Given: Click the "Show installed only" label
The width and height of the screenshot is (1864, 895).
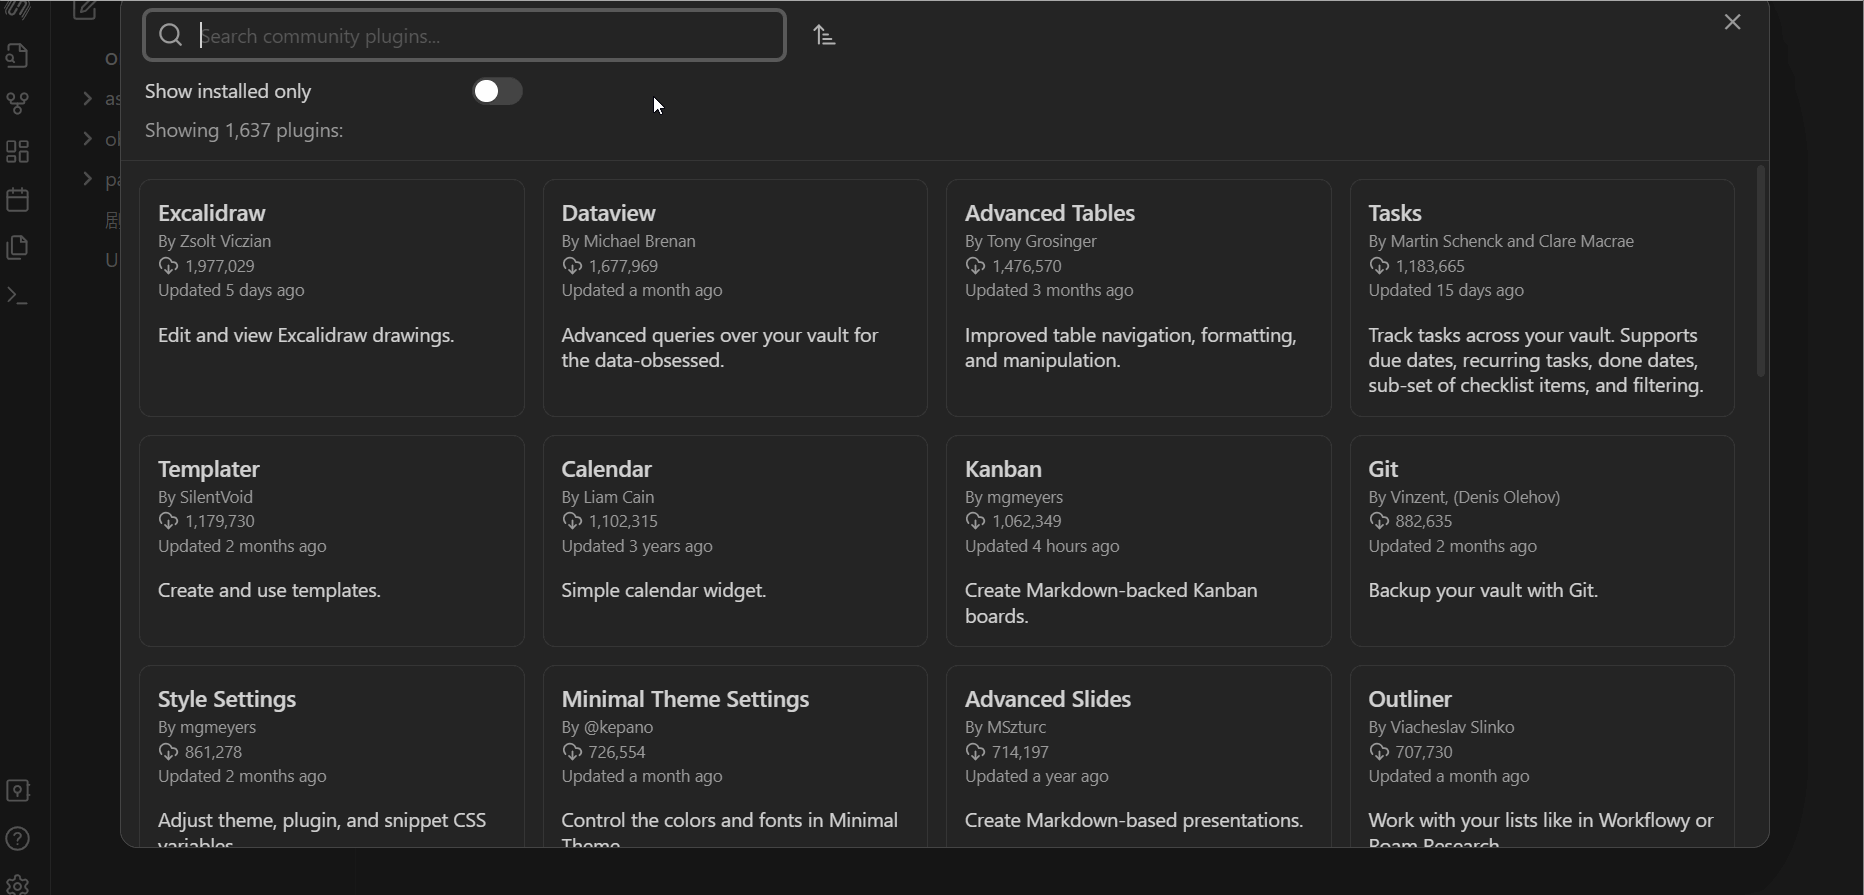Looking at the screenshot, I should [228, 91].
